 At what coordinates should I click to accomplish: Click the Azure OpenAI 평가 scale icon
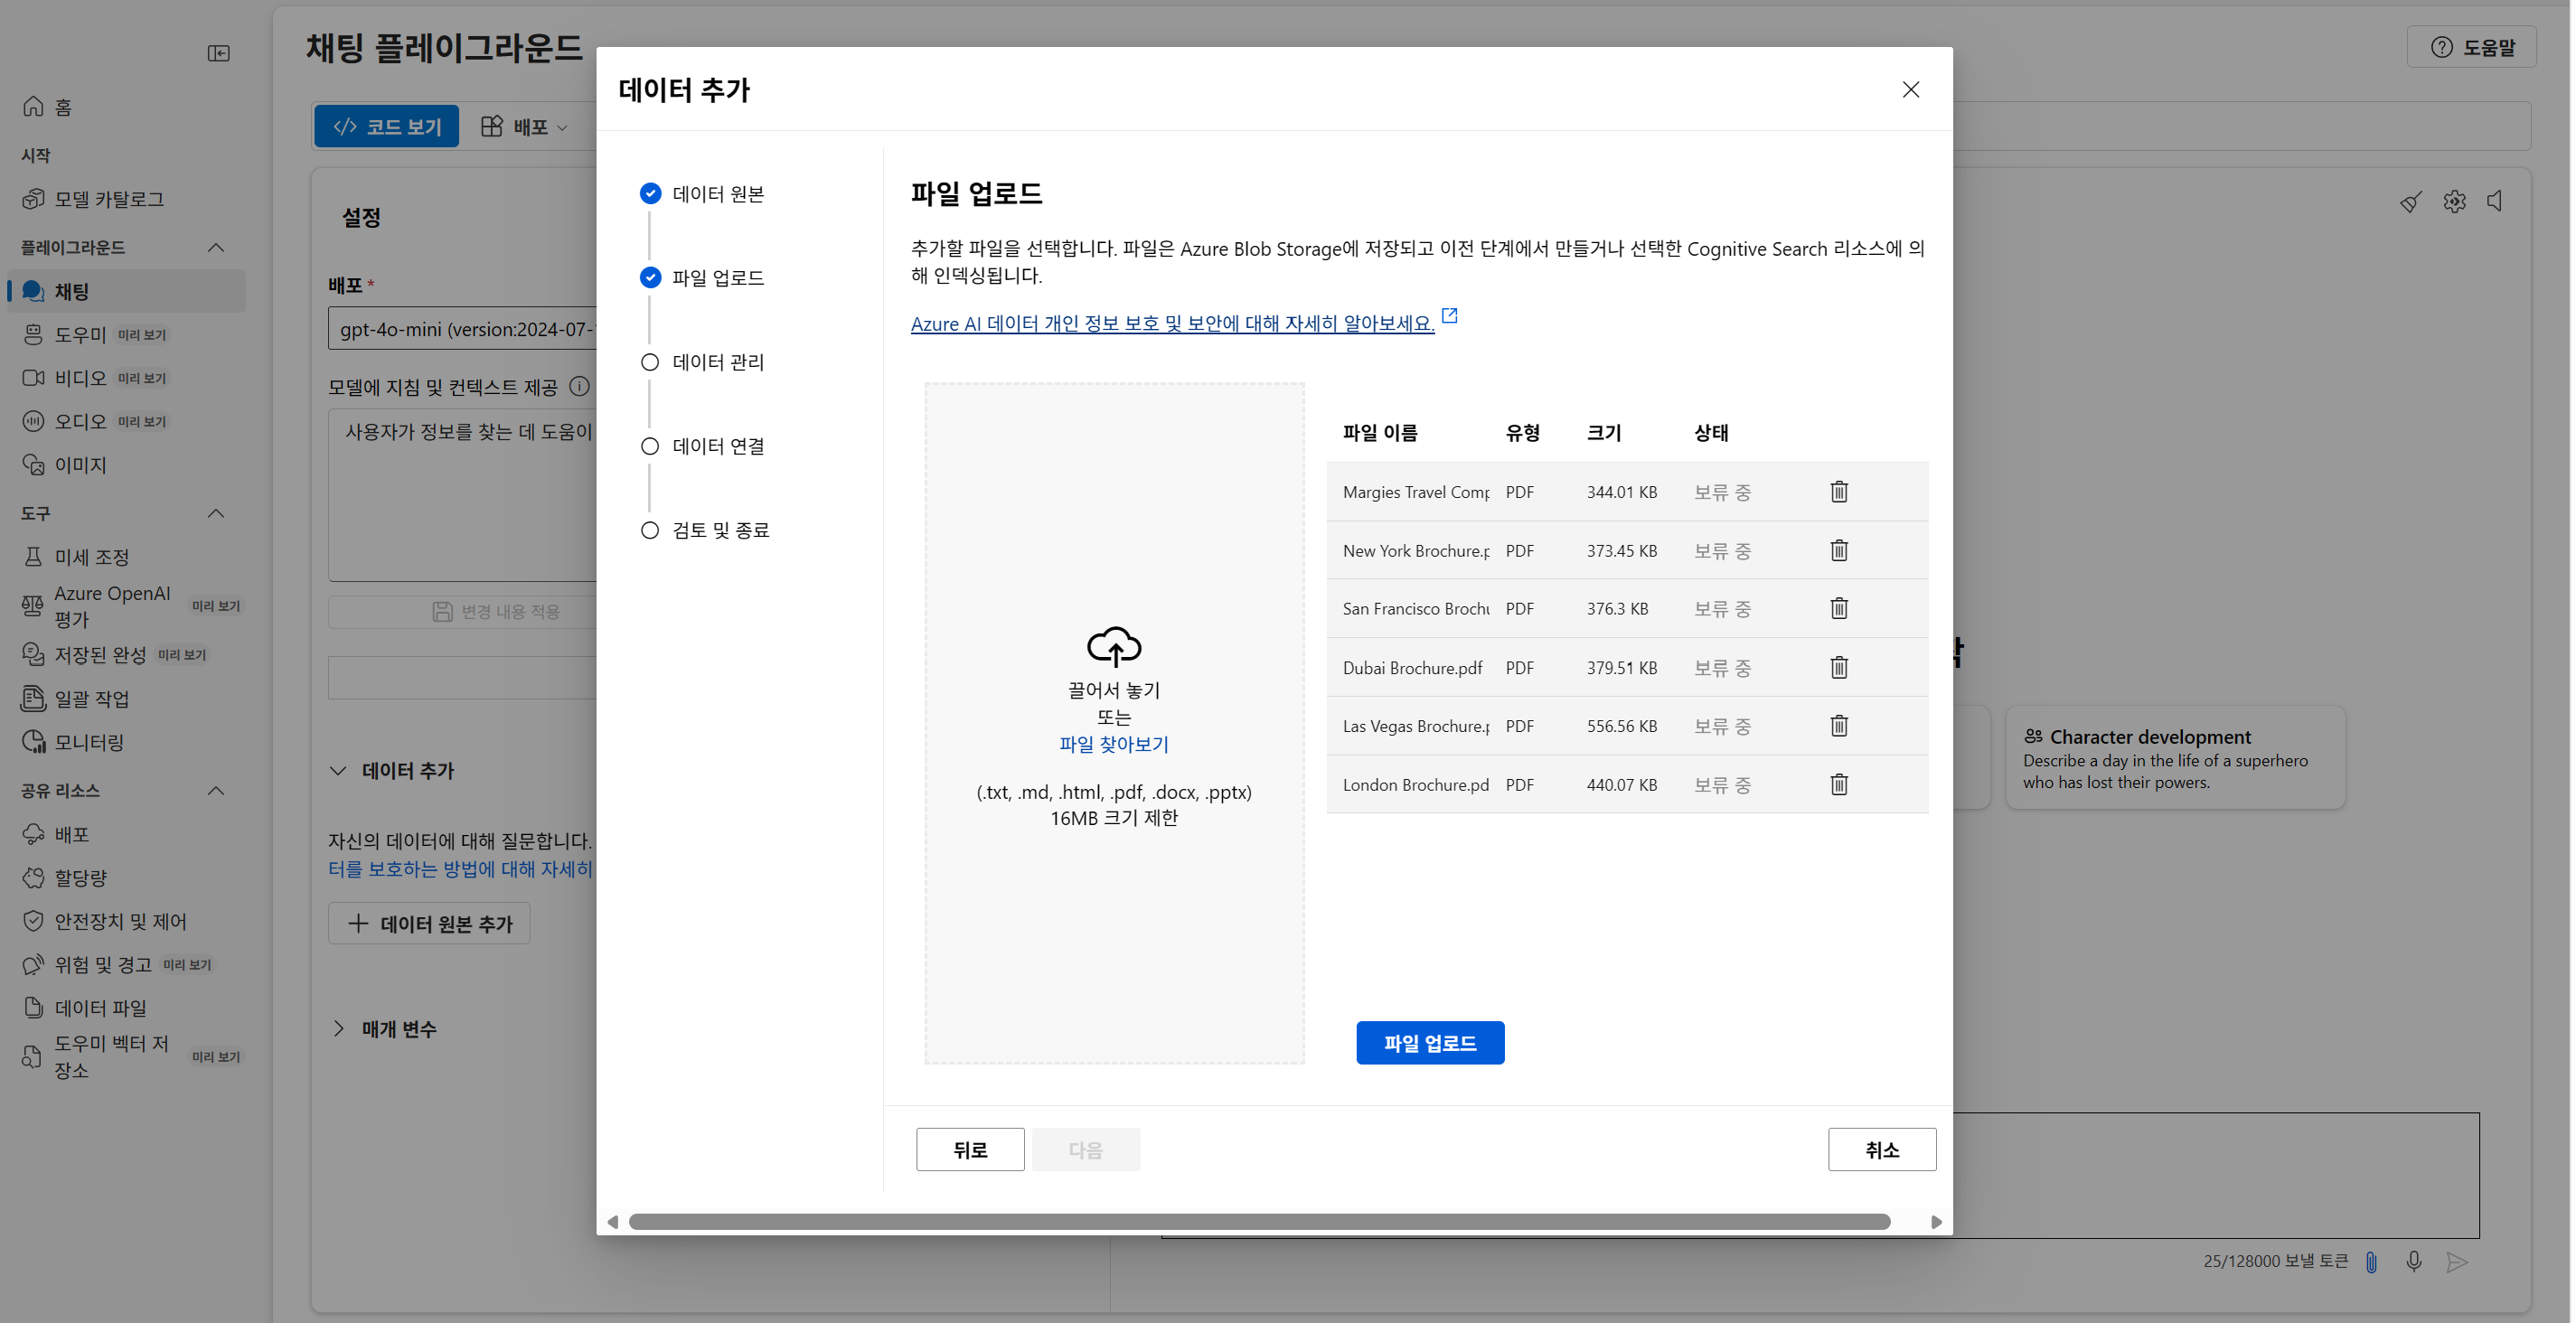[x=33, y=606]
